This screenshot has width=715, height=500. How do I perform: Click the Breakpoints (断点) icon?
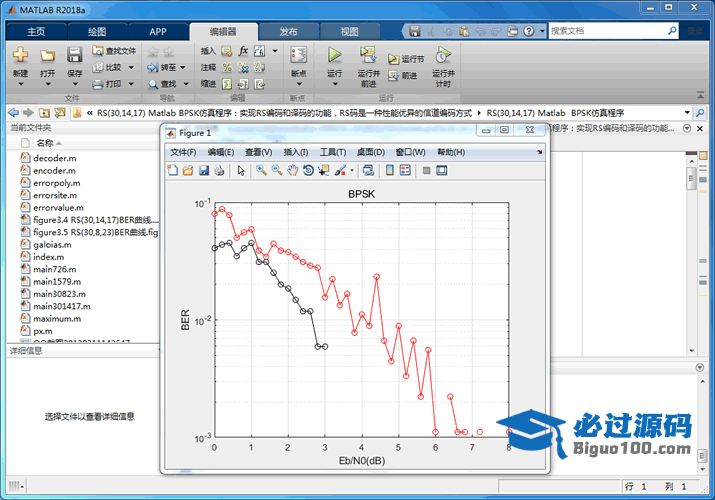299,55
